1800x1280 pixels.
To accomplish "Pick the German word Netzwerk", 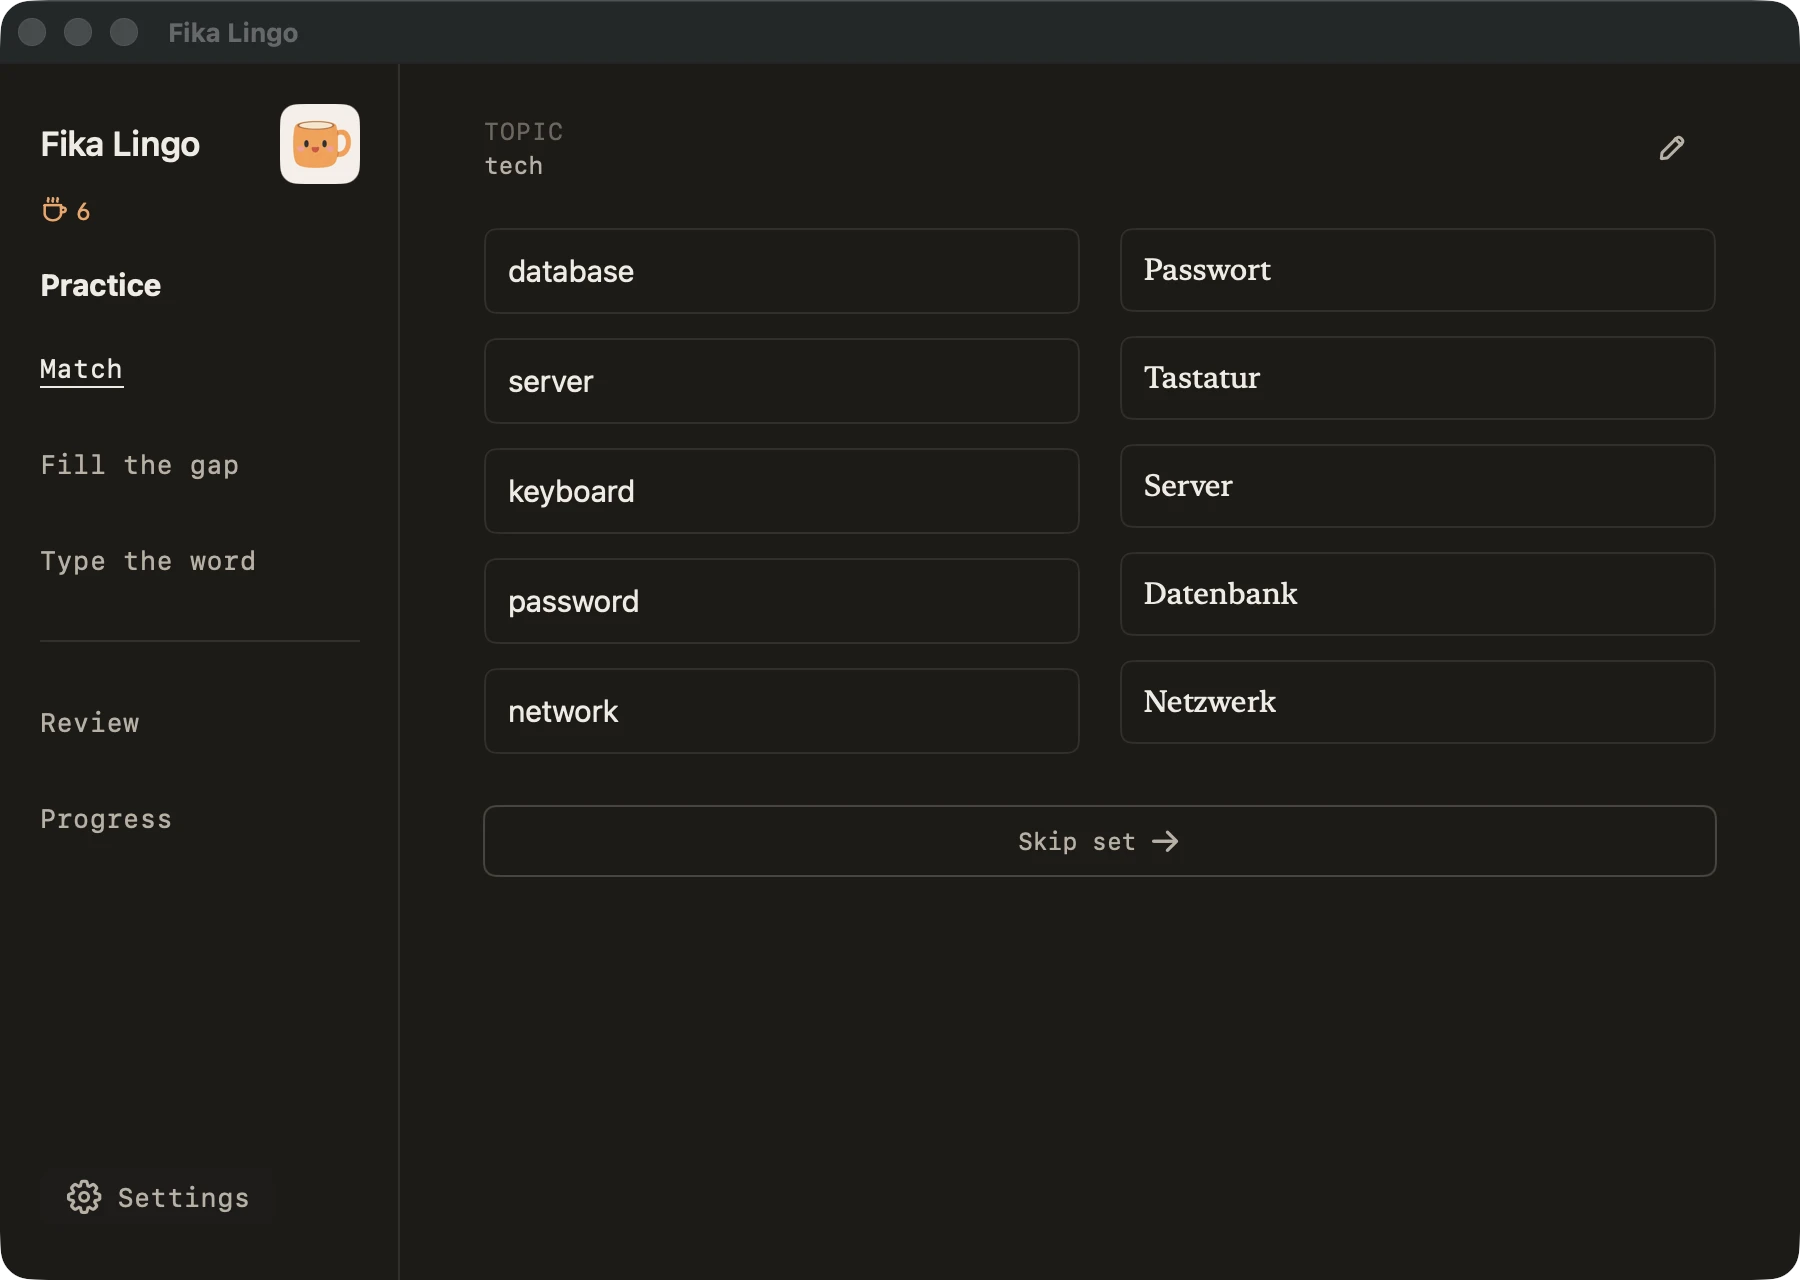I will pyautogui.click(x=1418, y=702).
